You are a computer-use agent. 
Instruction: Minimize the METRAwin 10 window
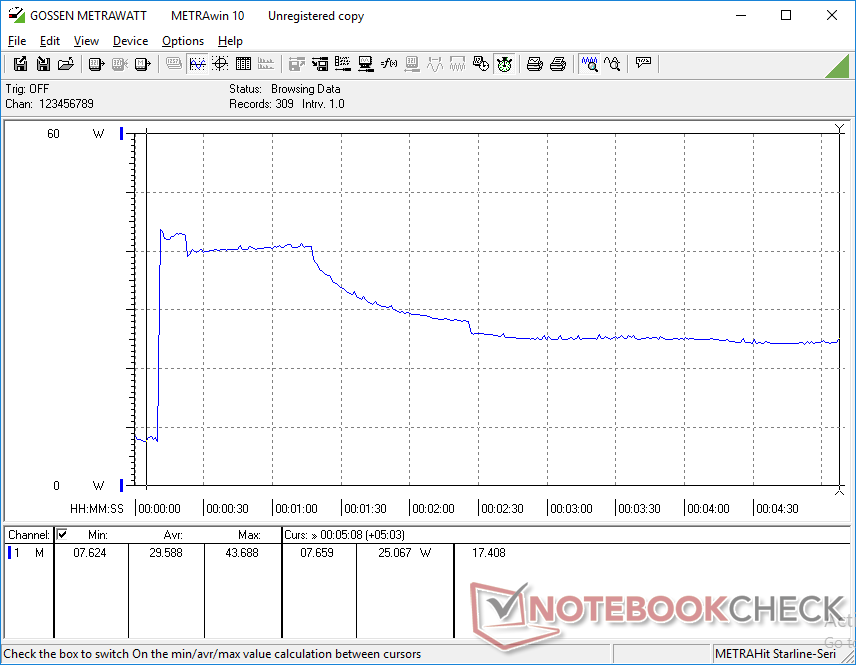click(741, 15)
